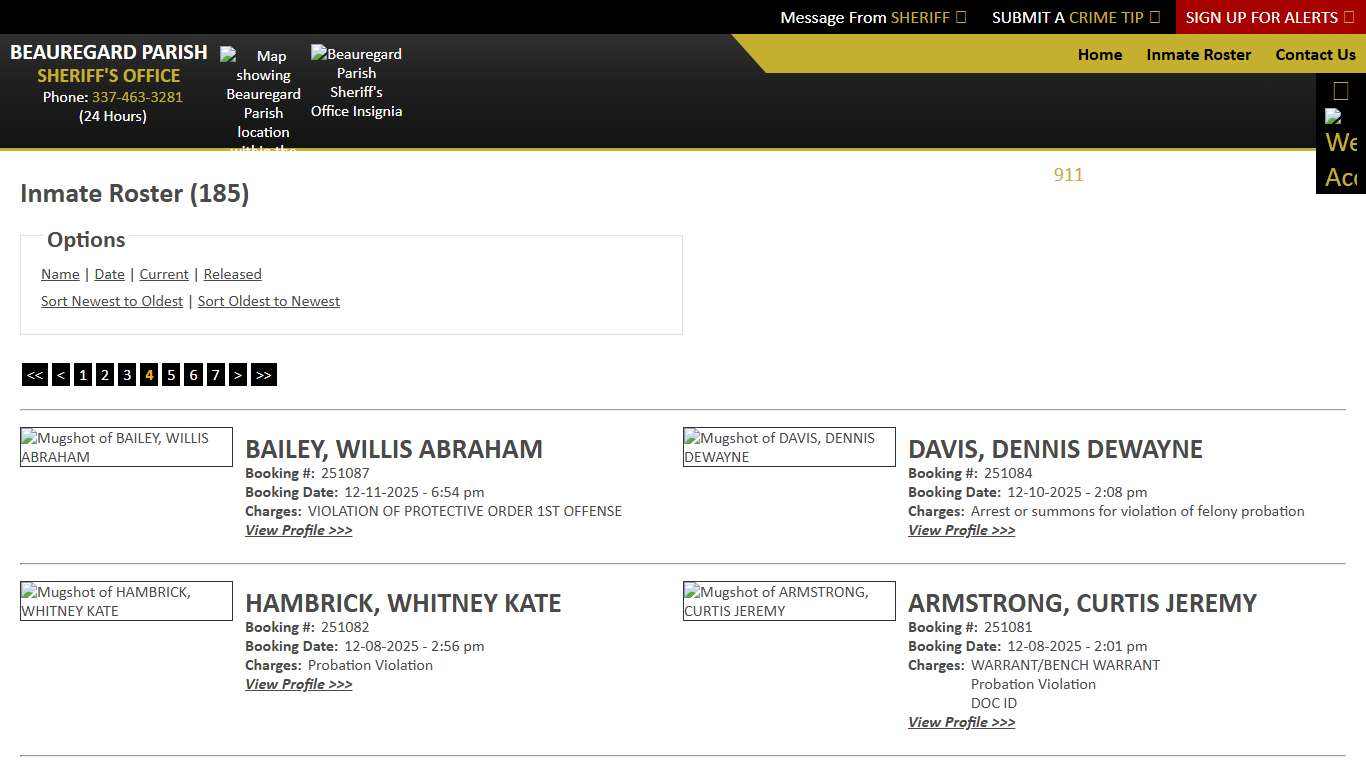View profile of DAVIS, DENNIS DEWAYNE
The height and width of the screenshot is (768, 1366).
click(961, 530)
